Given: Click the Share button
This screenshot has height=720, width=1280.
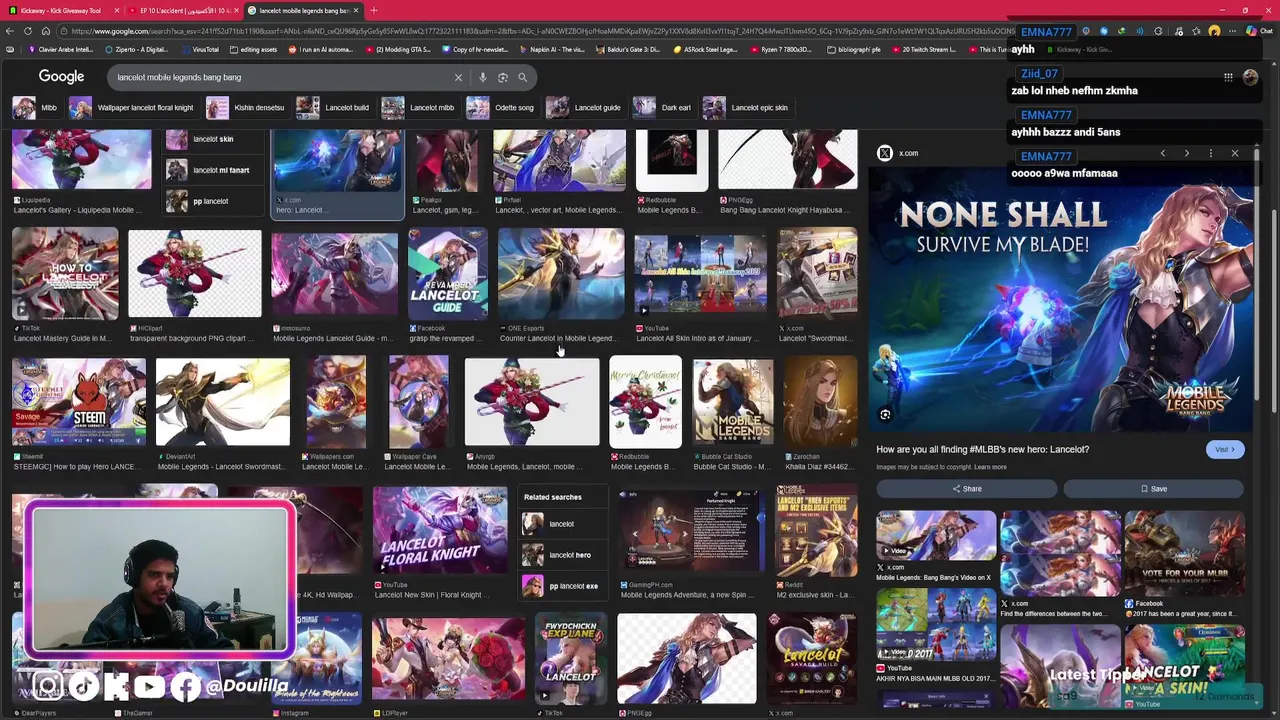Looking at the screenshot, I should point(966,489).
